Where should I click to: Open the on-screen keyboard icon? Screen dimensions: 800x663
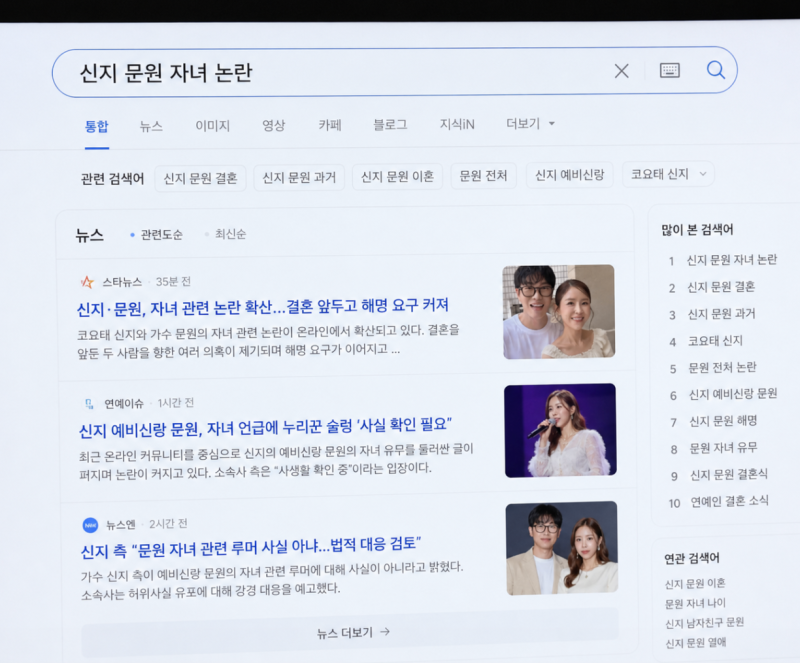coord(669,70)
